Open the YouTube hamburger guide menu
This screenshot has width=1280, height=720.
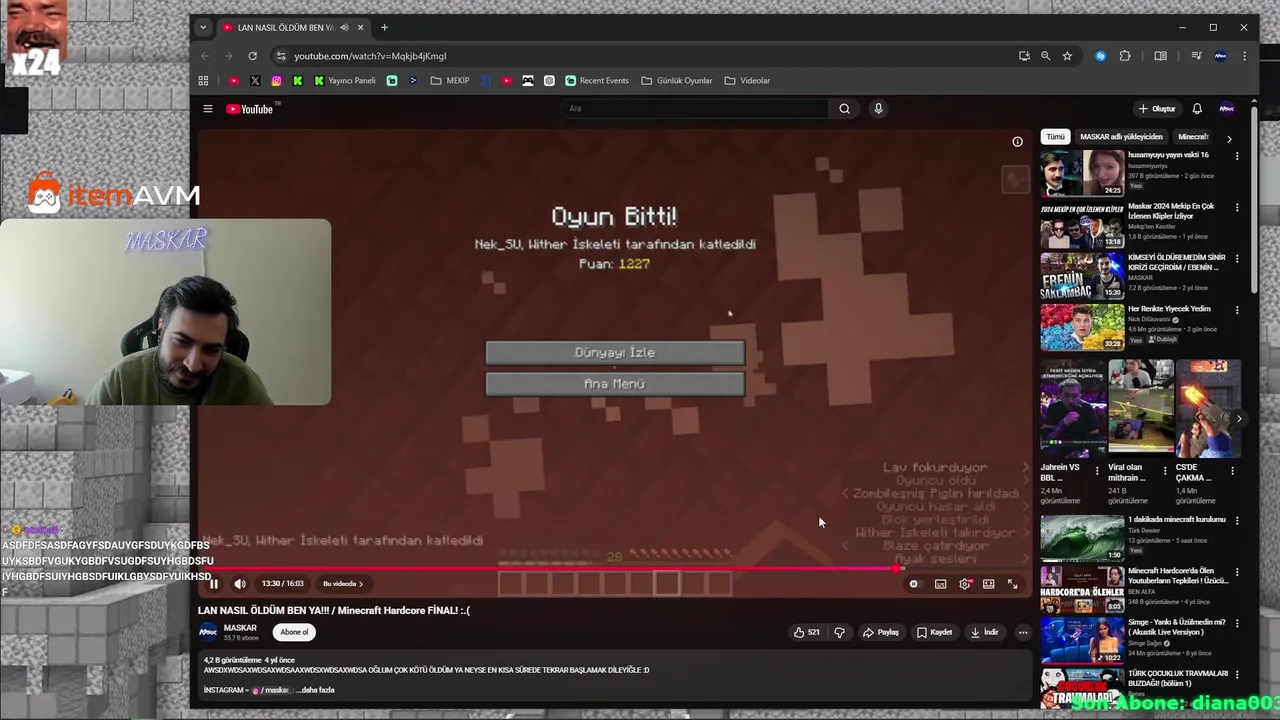[x=208, y=109]
